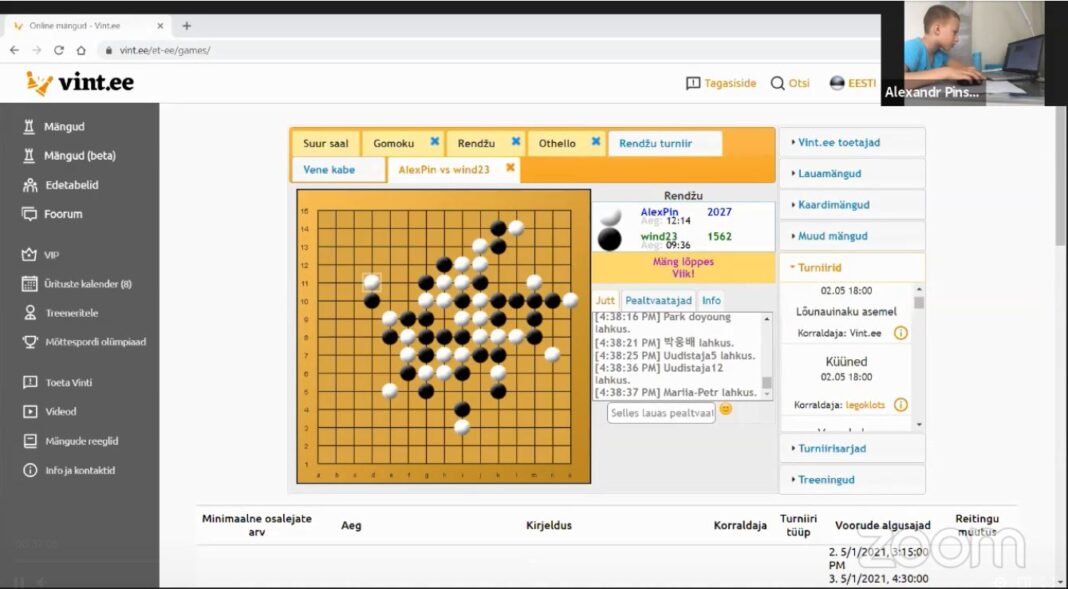Open a new browser tab with plus
Image resolution: width=1068 pixels, height=589 pixels.
click(187, 26)
